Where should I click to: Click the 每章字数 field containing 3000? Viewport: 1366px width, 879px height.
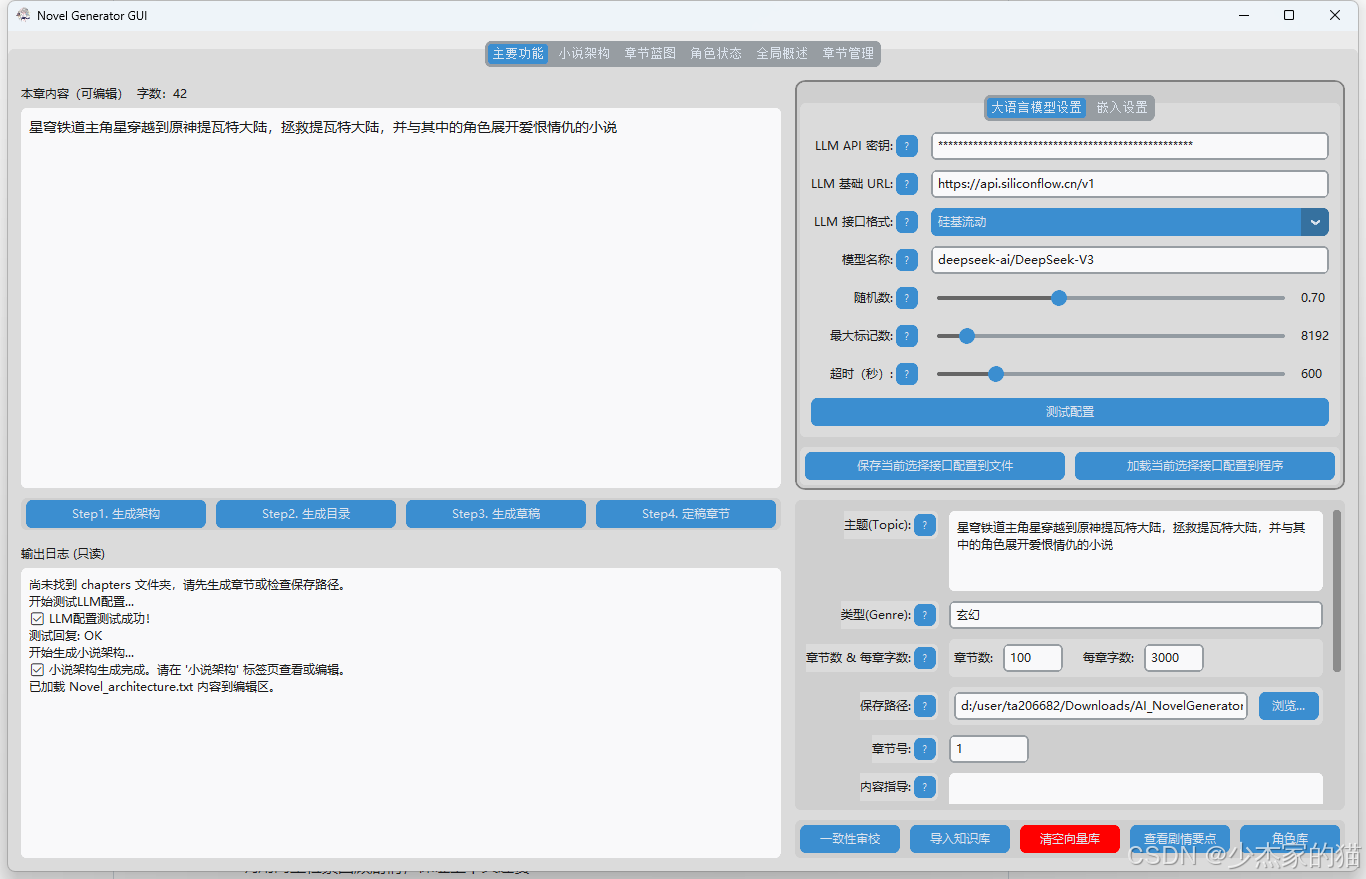tap(1174, 658)
